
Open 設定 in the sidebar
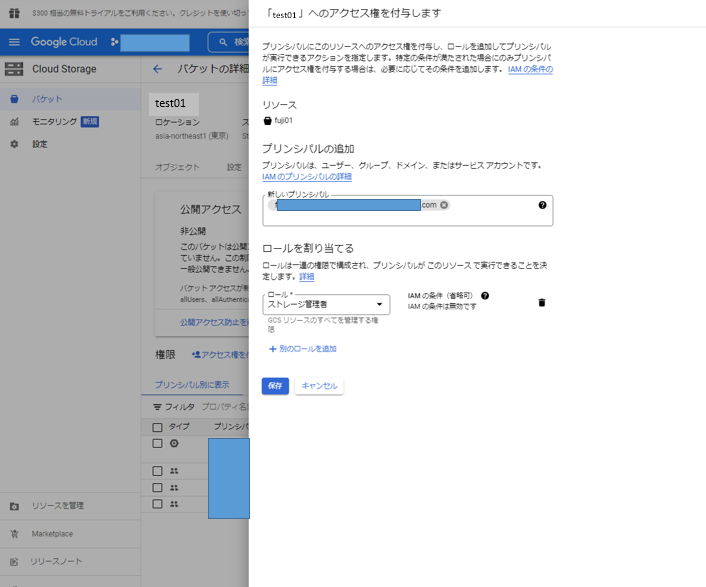click(40, 144)
